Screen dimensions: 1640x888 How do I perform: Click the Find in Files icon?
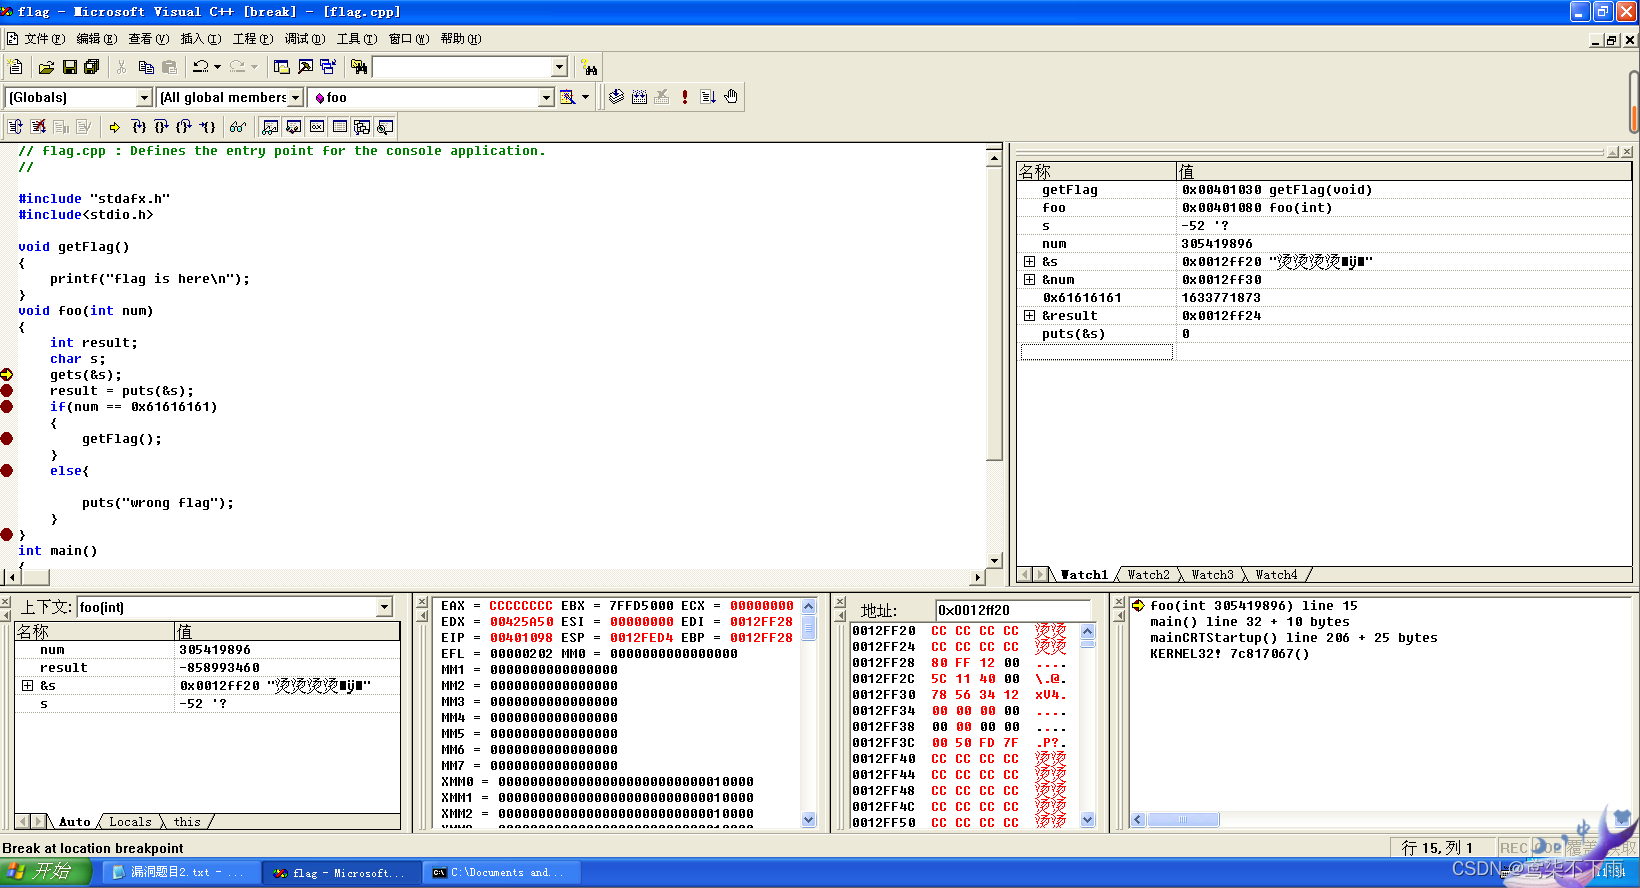click(359, 67)
